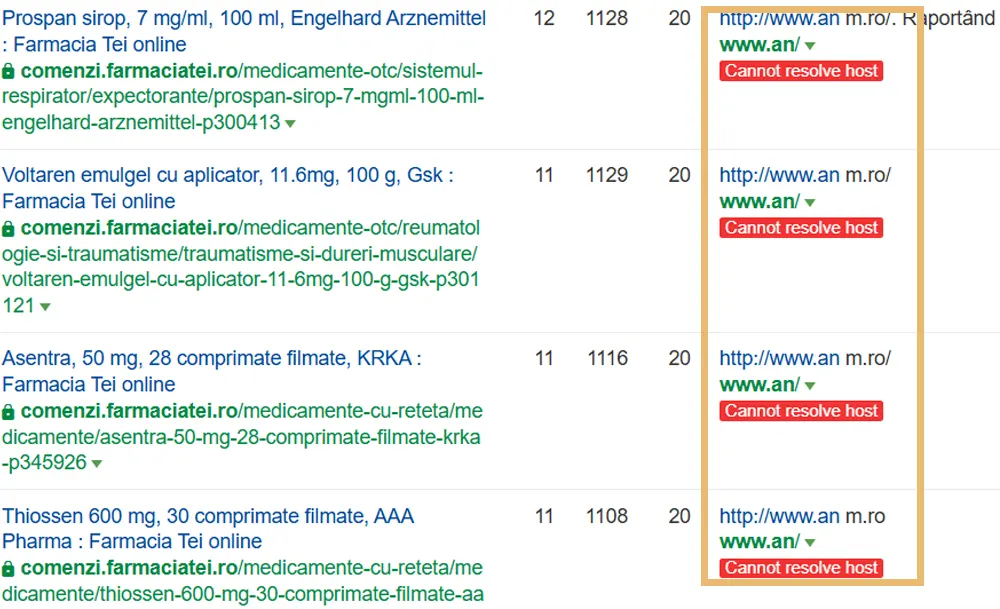Click the Cannot resolve host badge in Voltaren row
The image size is (1000, 609).
click(x=801, y=228)
